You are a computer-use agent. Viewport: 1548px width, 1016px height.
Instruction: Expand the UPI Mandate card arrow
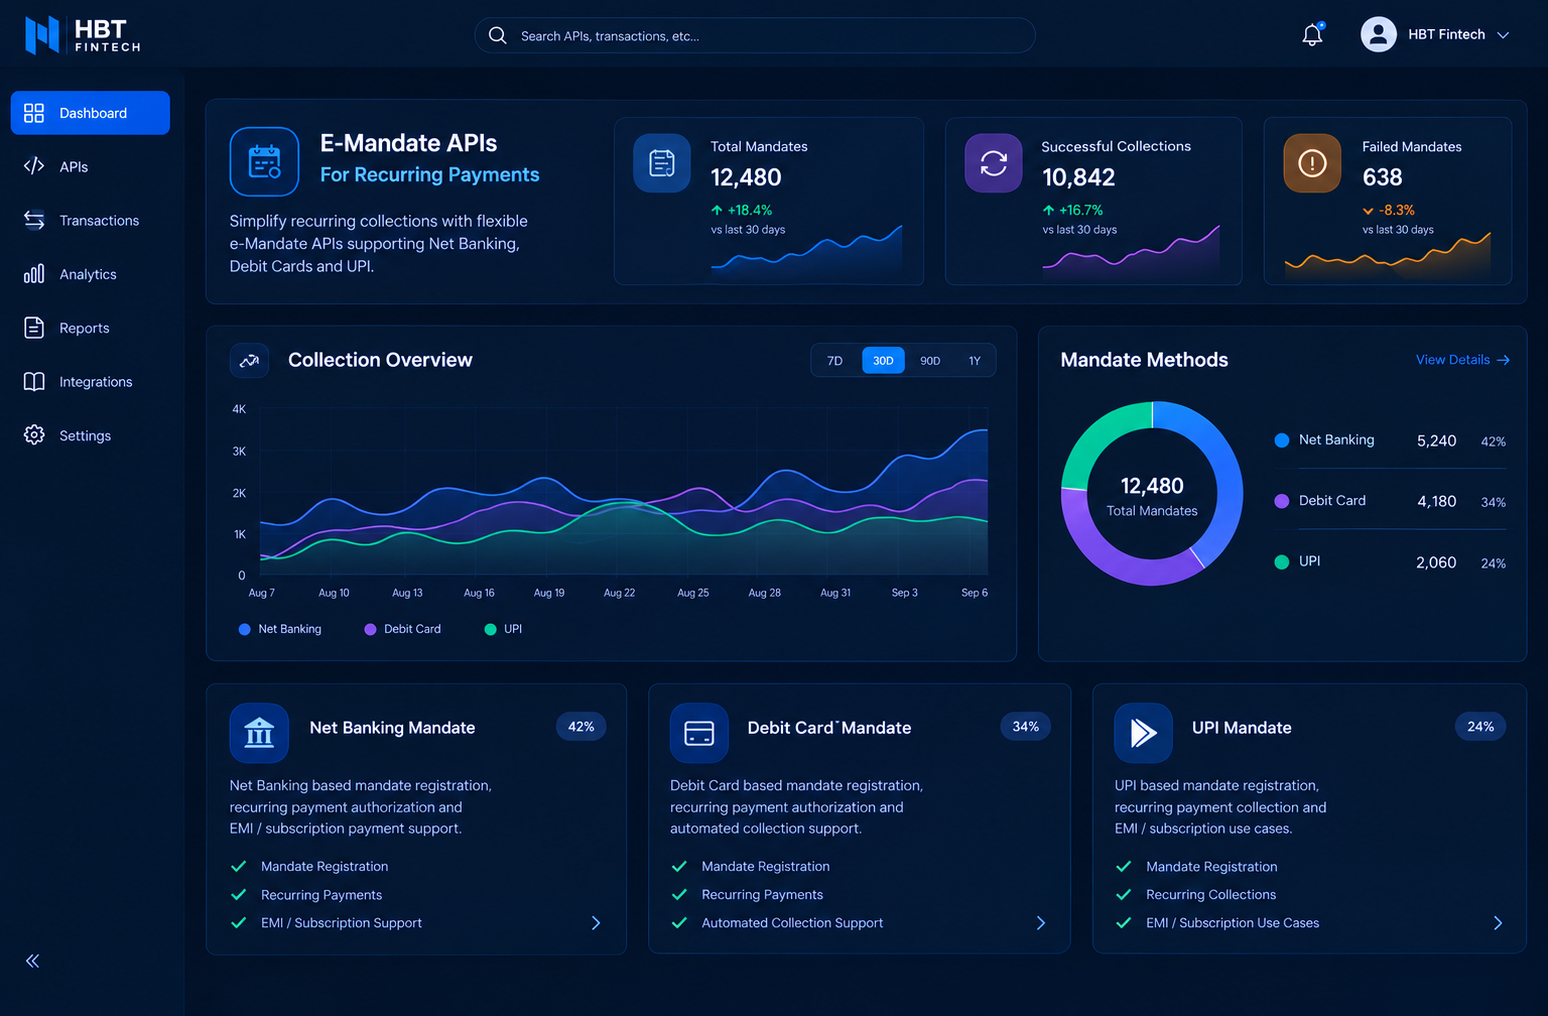click(1498, 923)
